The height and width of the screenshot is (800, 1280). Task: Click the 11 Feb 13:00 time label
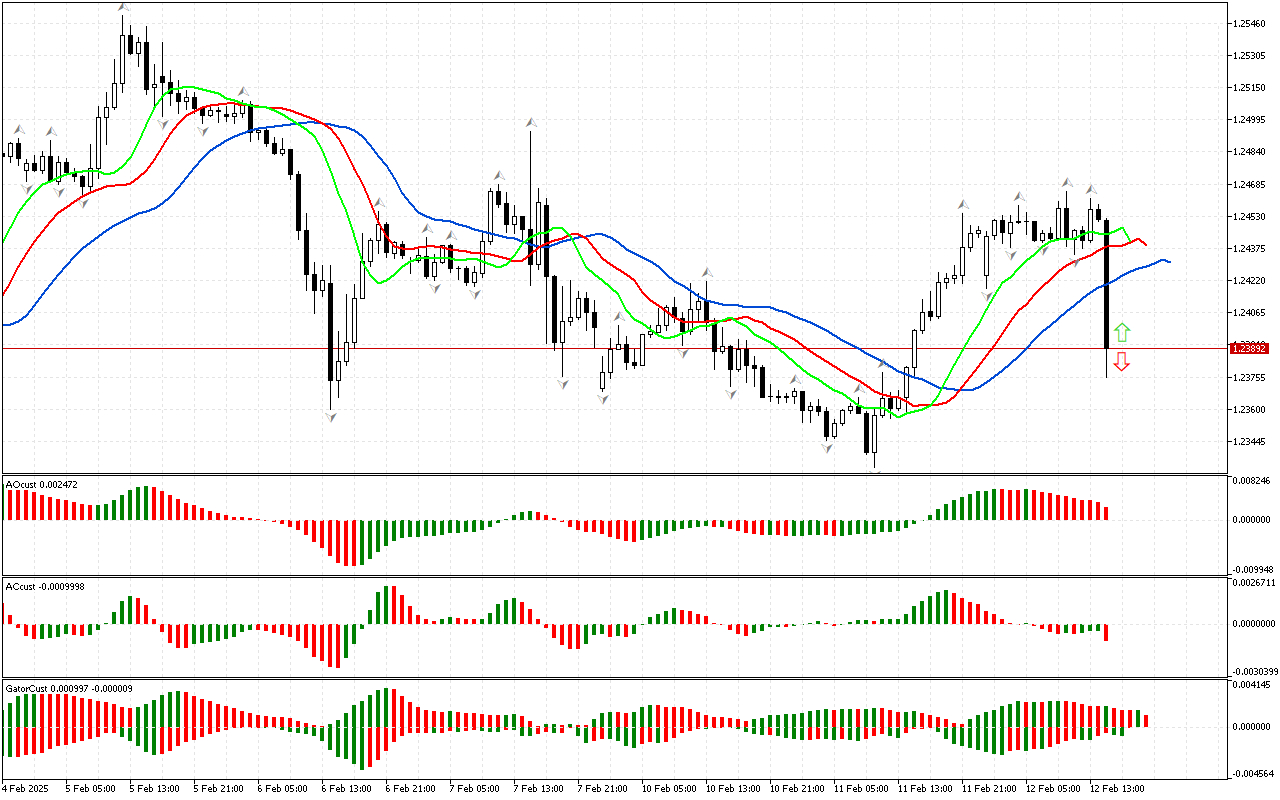(925, 788)
